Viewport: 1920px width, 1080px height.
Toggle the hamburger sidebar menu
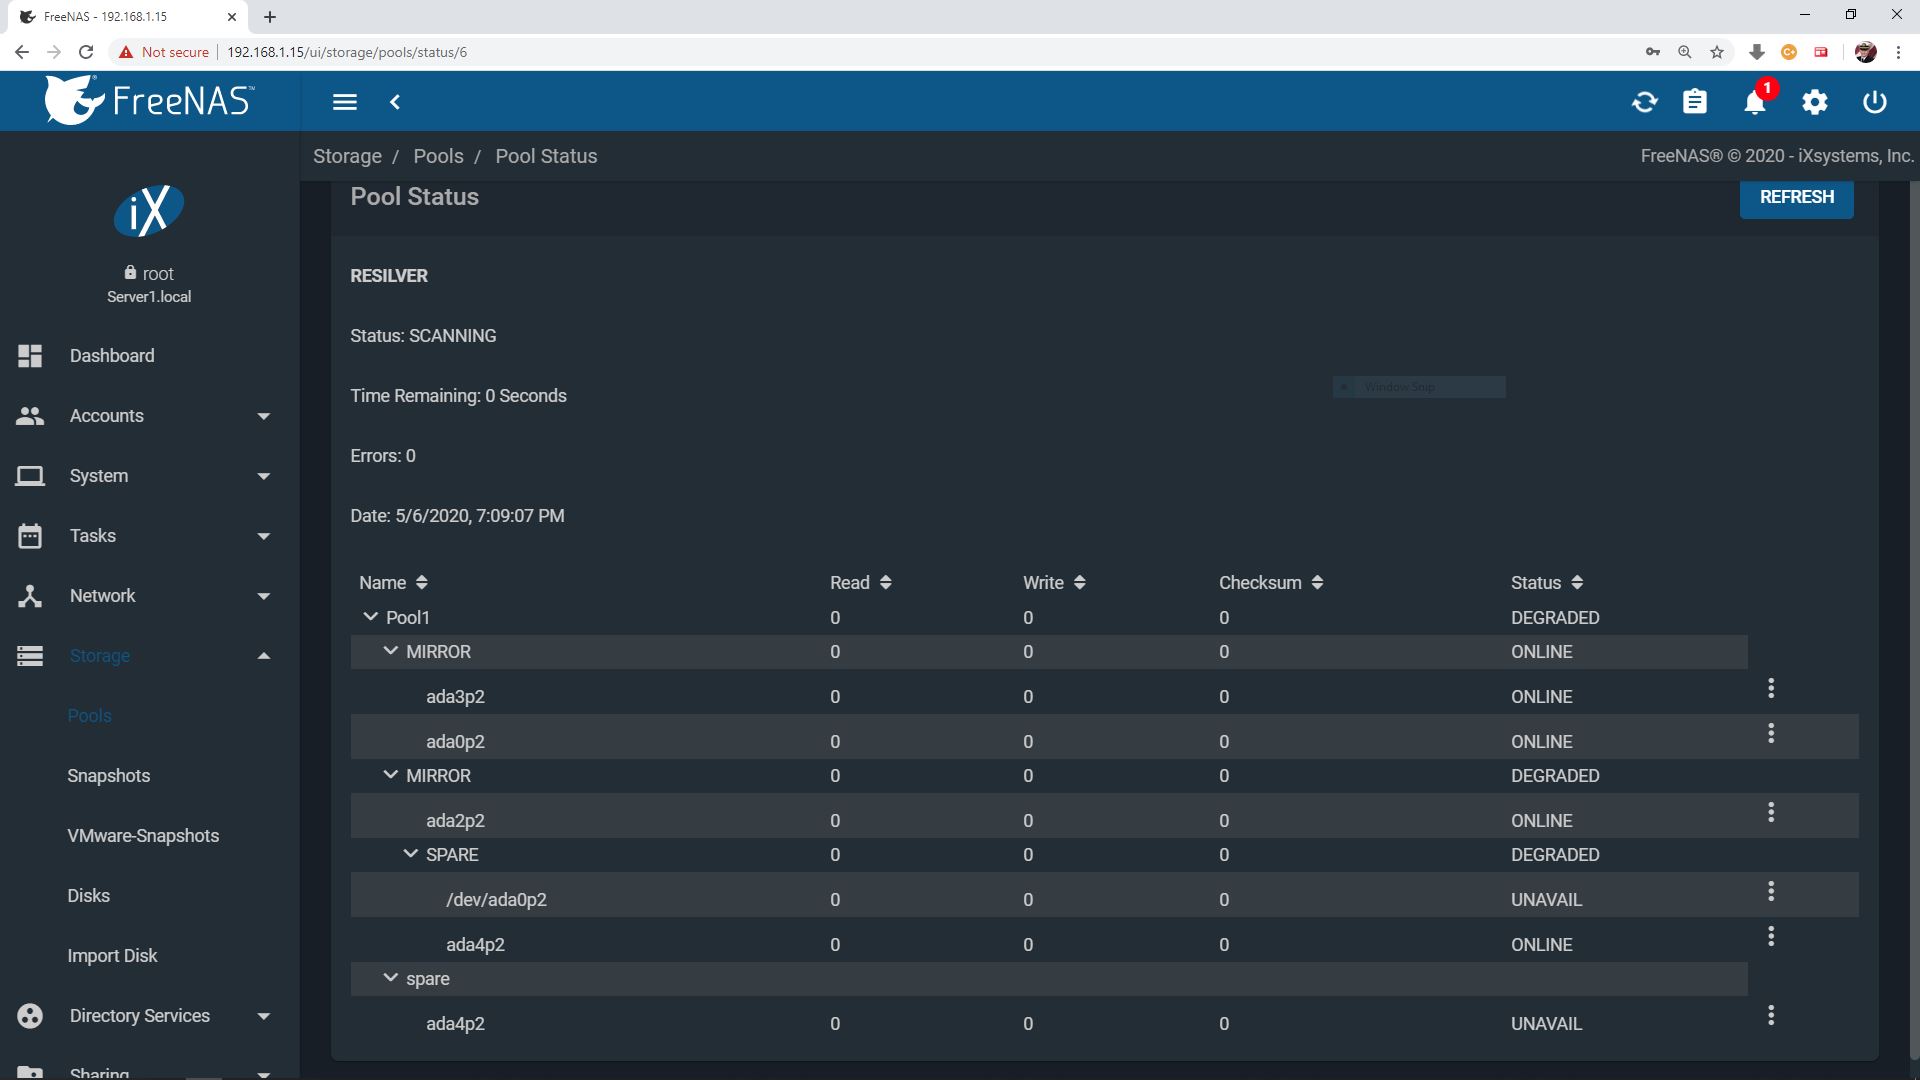tap(345, 102)
